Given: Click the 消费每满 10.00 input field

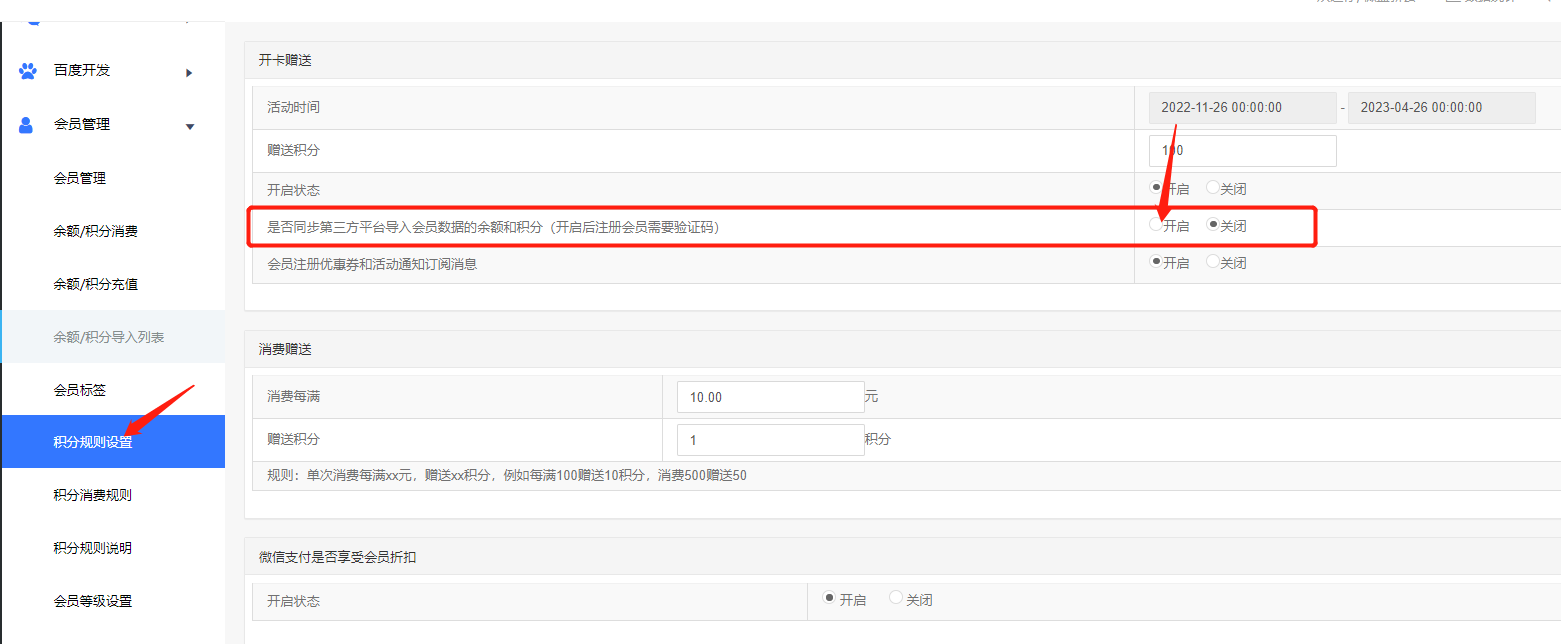Looking at the screenshot, I should point(771,397).
